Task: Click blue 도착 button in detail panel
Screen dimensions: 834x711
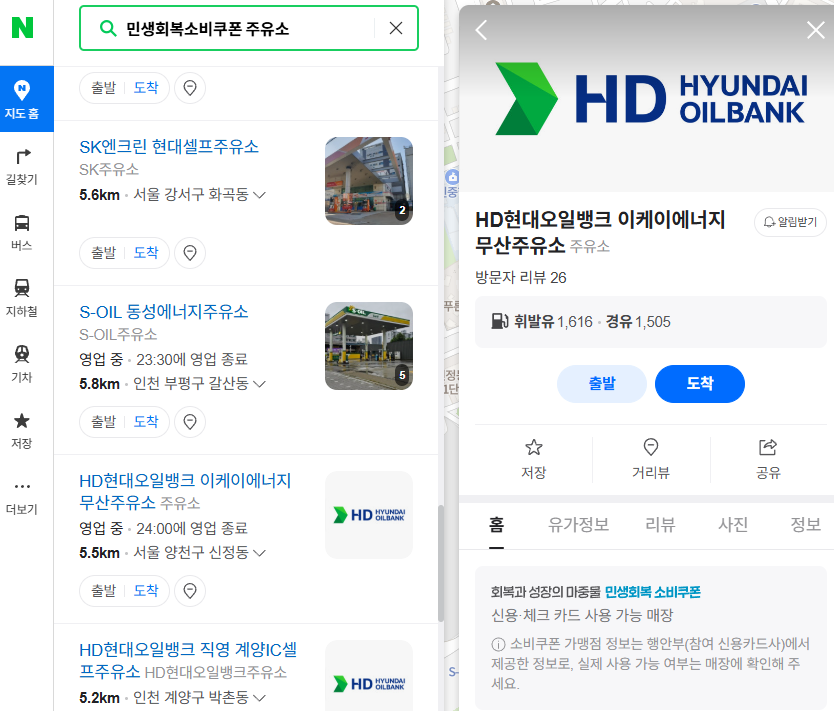Action: [x=699, y=383]
